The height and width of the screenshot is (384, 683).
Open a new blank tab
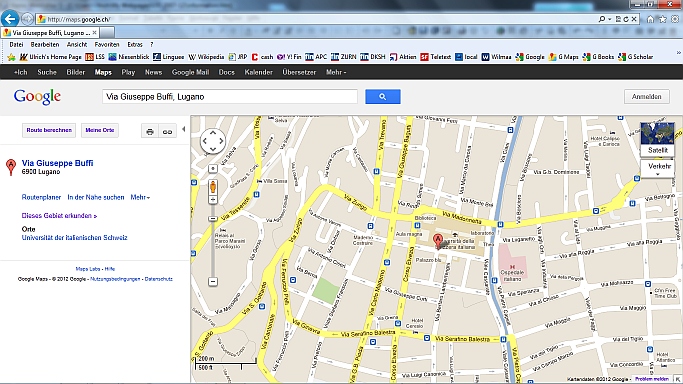(x=108, y=33)
